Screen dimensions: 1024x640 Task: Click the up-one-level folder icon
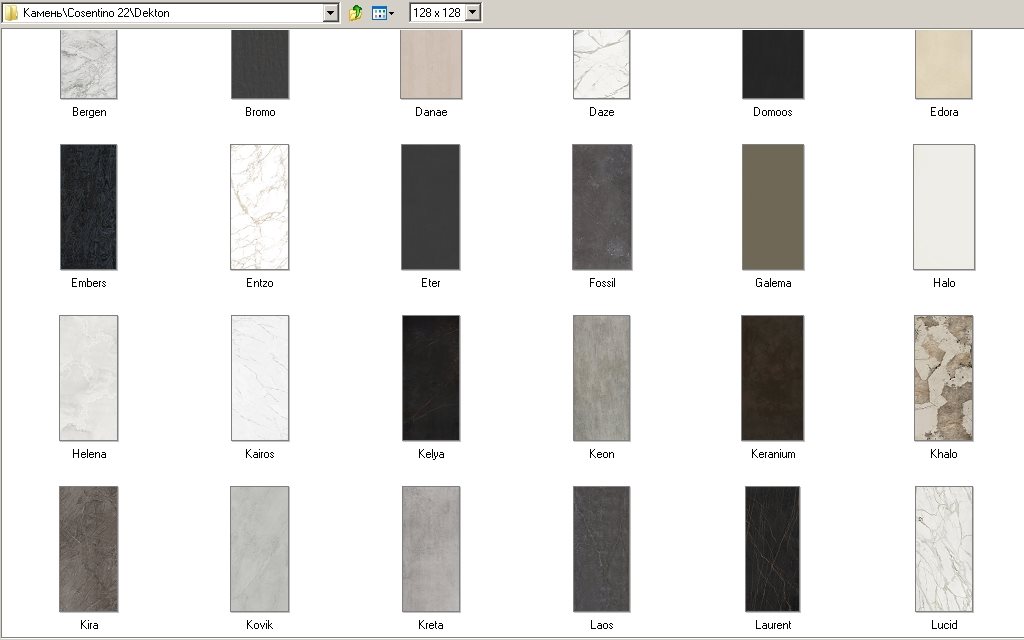click(355, 12)
